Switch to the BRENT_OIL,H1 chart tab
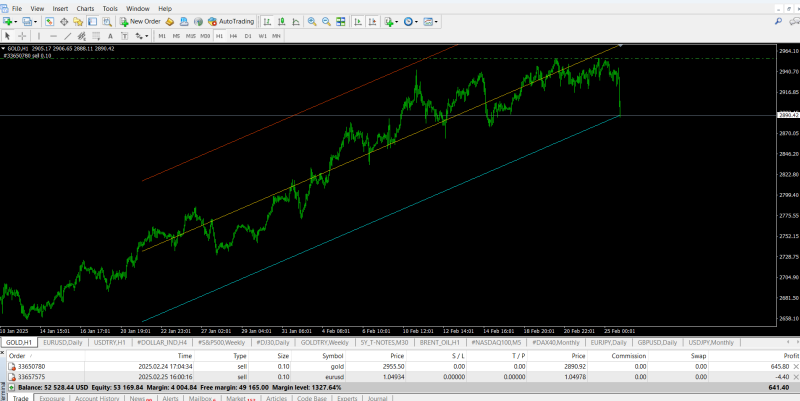The image size is (800, 401). click(439, 342)
